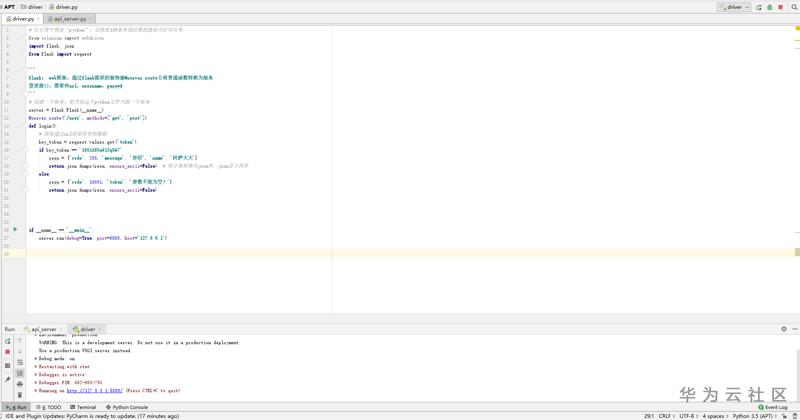Open Run panel settings gear

coord(784,329)
